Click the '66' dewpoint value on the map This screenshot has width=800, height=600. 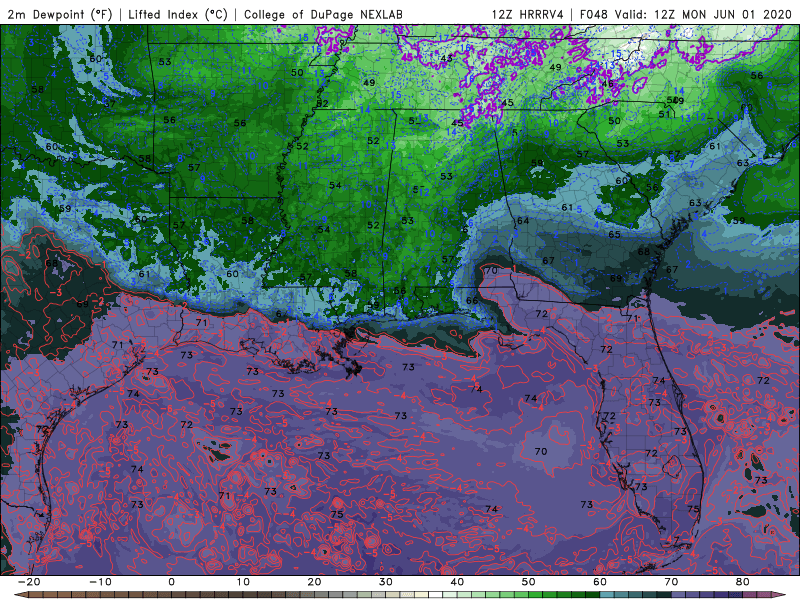pyautogui.click(x=472, y=301)
